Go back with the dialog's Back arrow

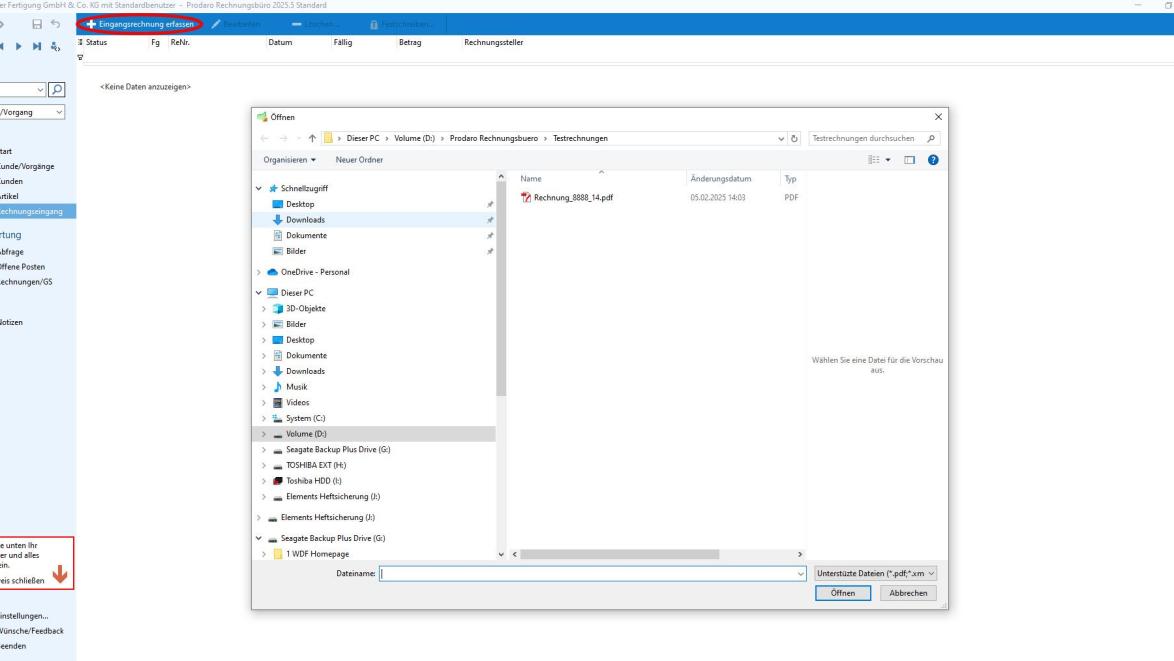click(x=264, y=138)
